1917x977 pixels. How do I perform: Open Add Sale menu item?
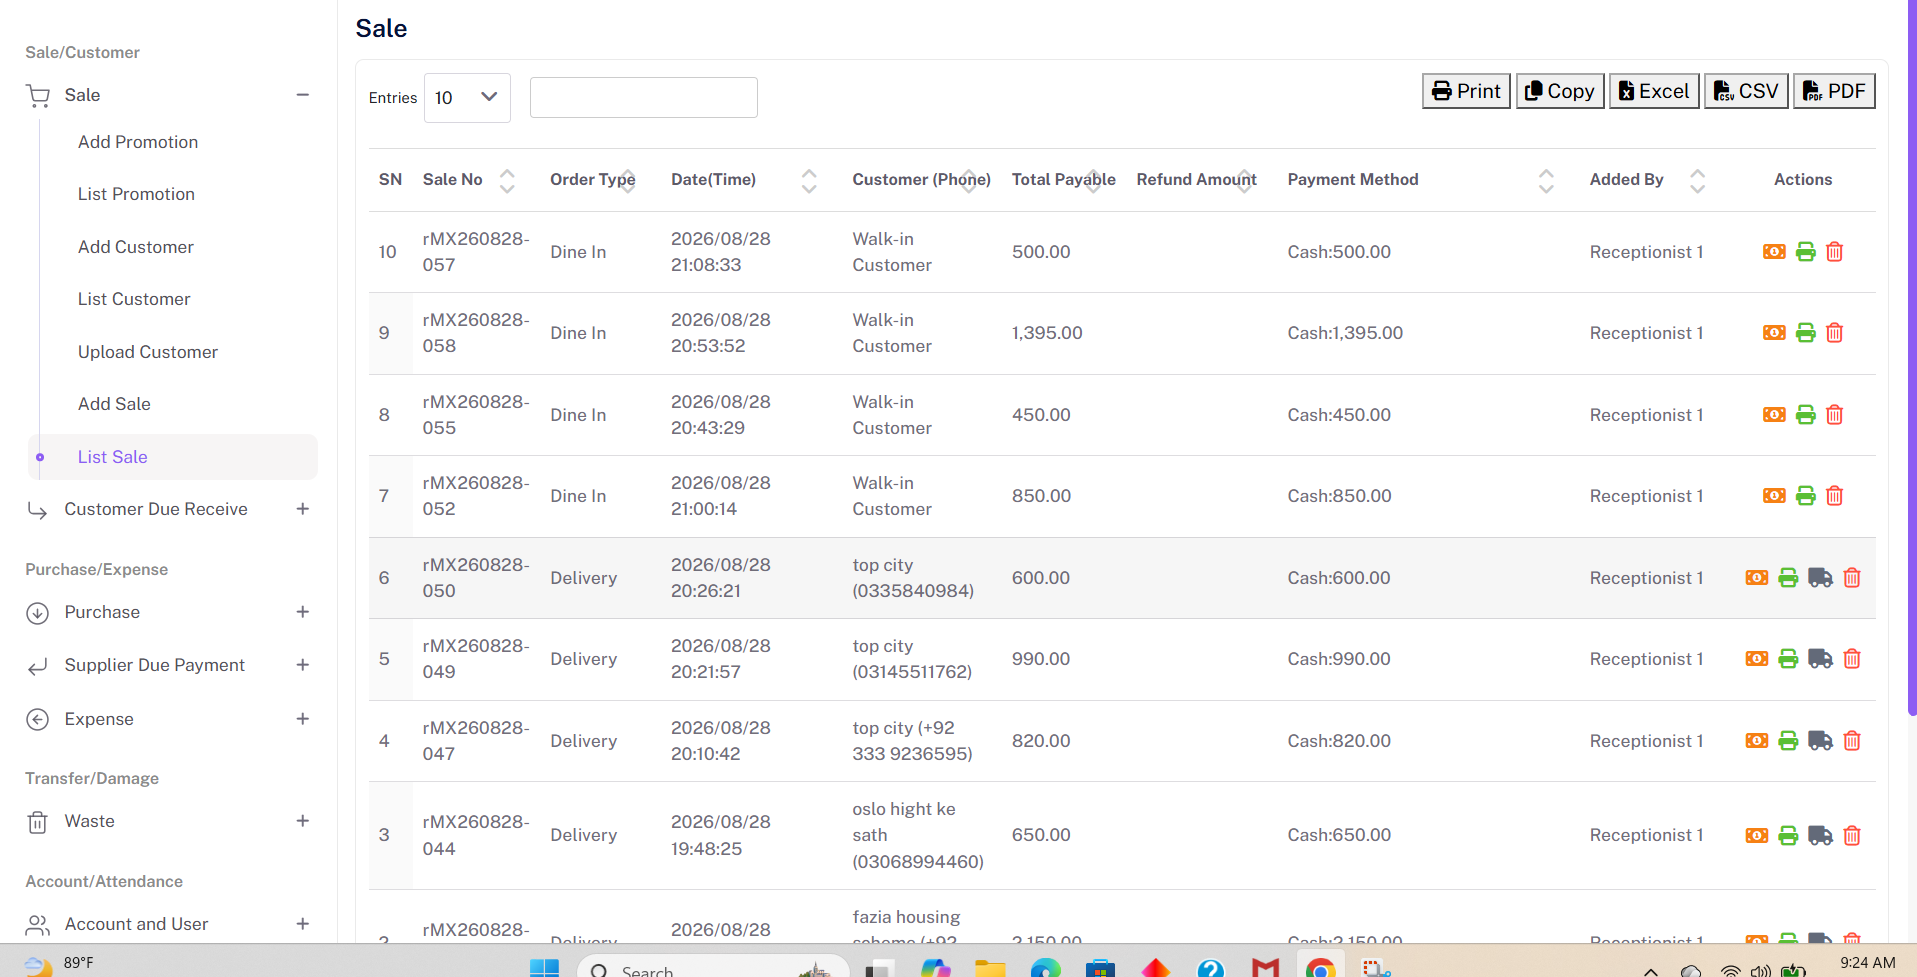(114, 404)
